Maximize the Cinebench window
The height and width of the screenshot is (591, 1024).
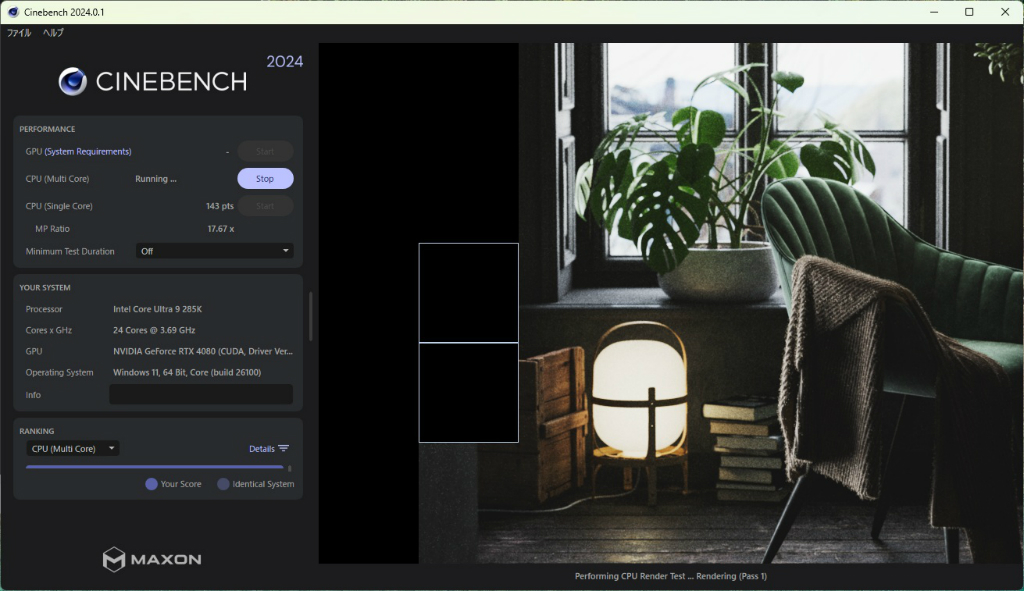pos(969,12)
